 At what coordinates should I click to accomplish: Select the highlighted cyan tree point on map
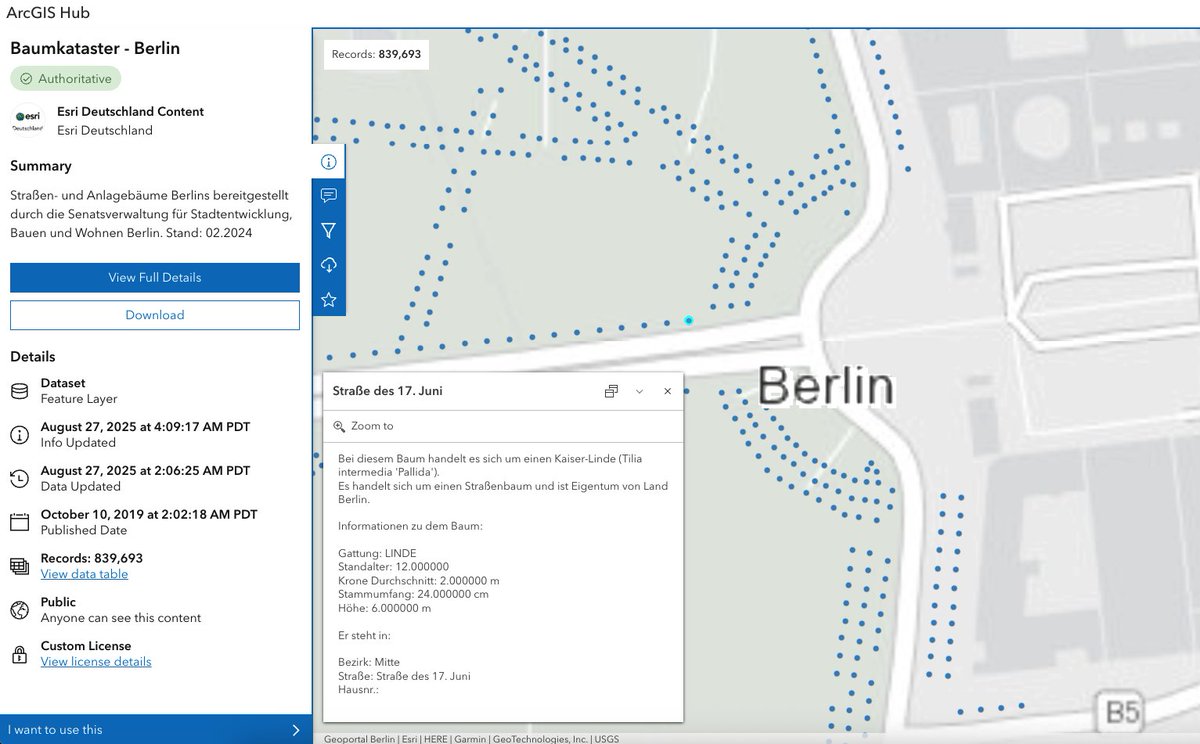(x=689, y=320)
